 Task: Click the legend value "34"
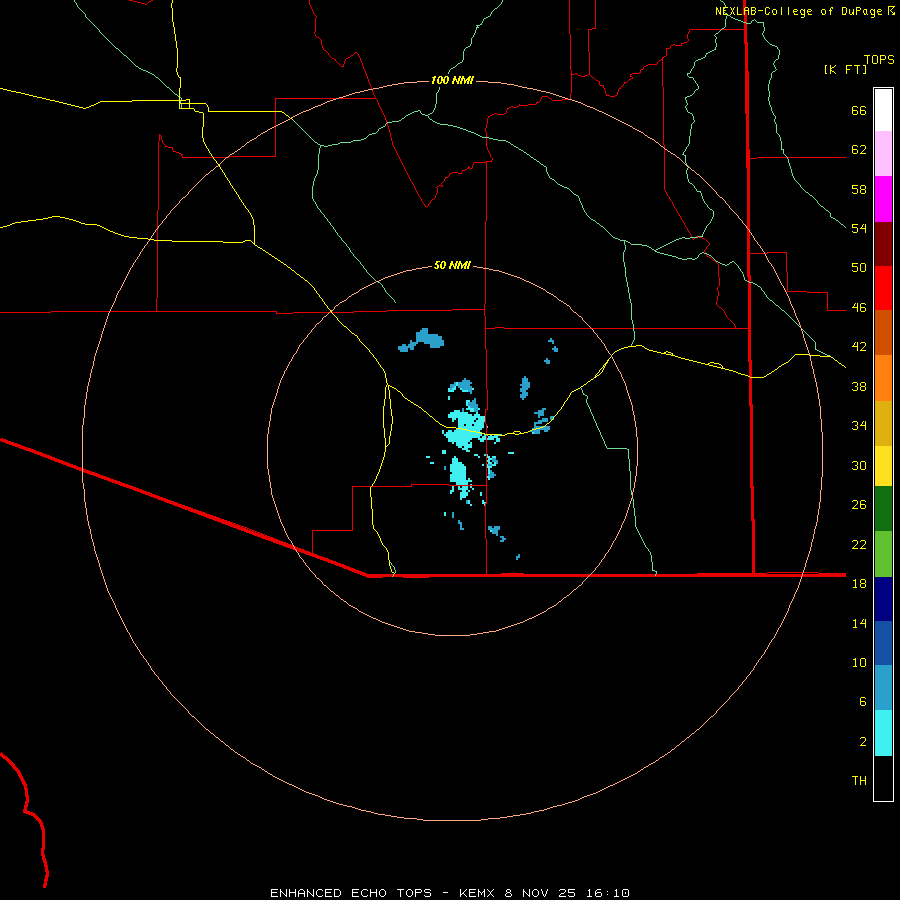coord(859,425)
